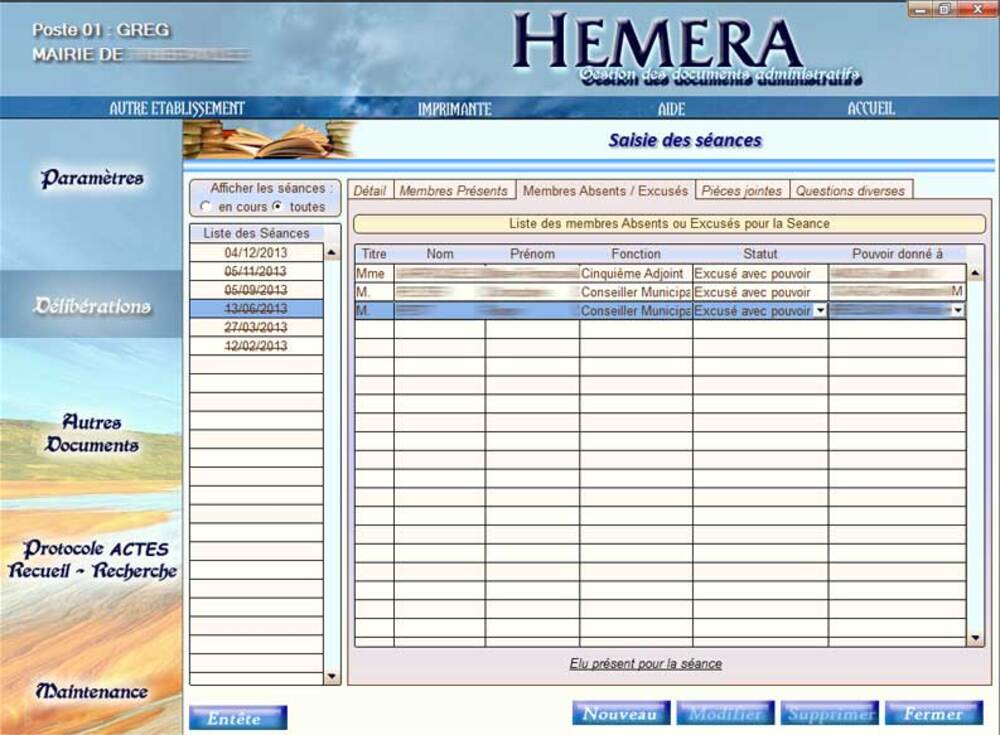Open the Questions diverses tab
The width and height of the screenshot is (1000, 735).
click(850, 190)
